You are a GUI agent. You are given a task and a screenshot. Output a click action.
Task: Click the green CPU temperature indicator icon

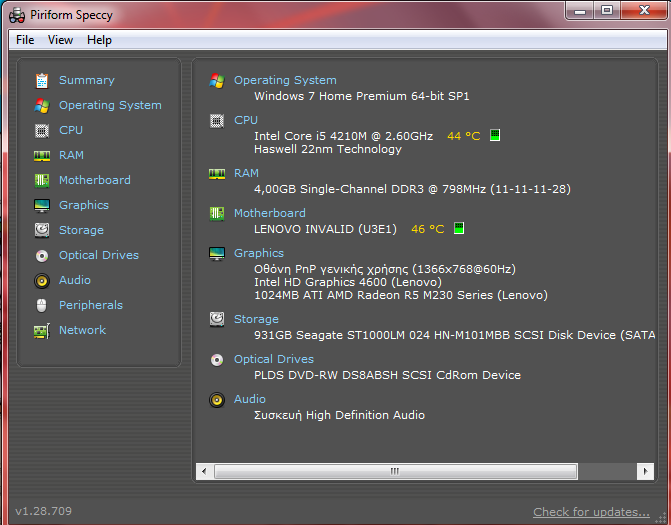495,135
